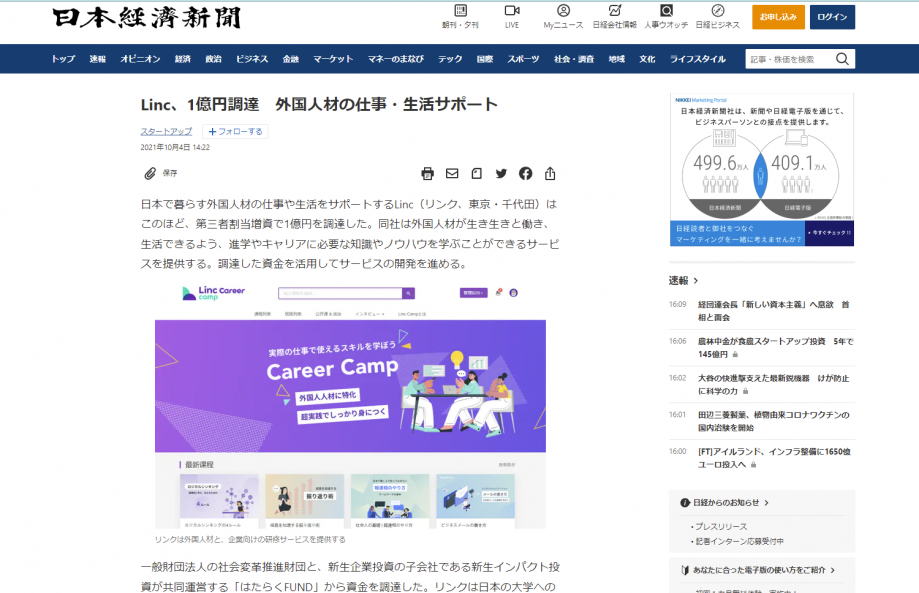Print the article with printer icon
Screen dimensions: 919x593
pyautogui.click(x=427, y=173)
